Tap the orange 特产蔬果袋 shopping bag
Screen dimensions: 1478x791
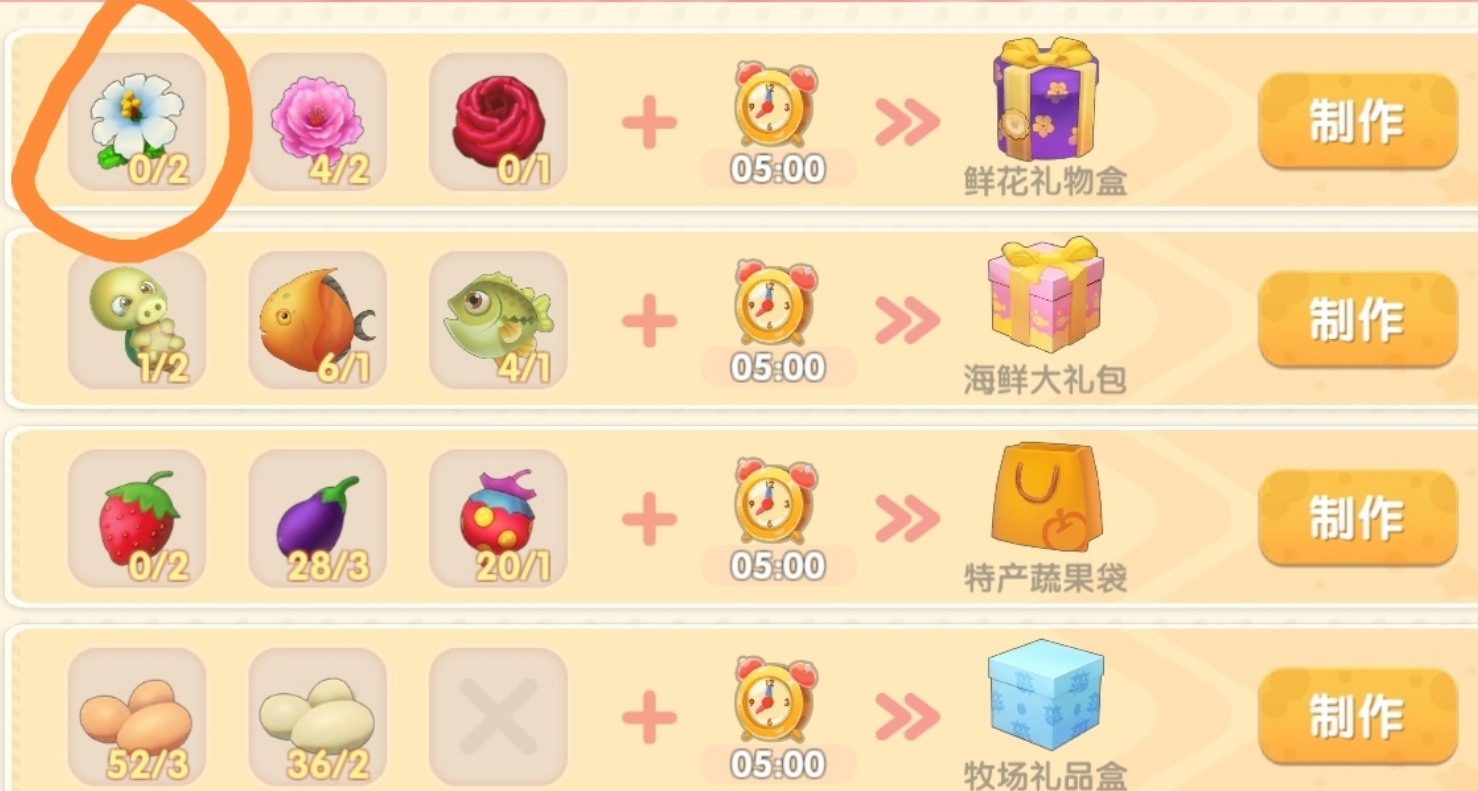(x=1045, y=496)
